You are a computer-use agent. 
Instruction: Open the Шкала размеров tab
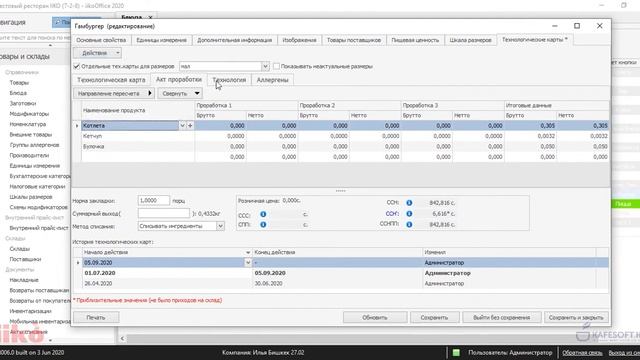point(471,40)
